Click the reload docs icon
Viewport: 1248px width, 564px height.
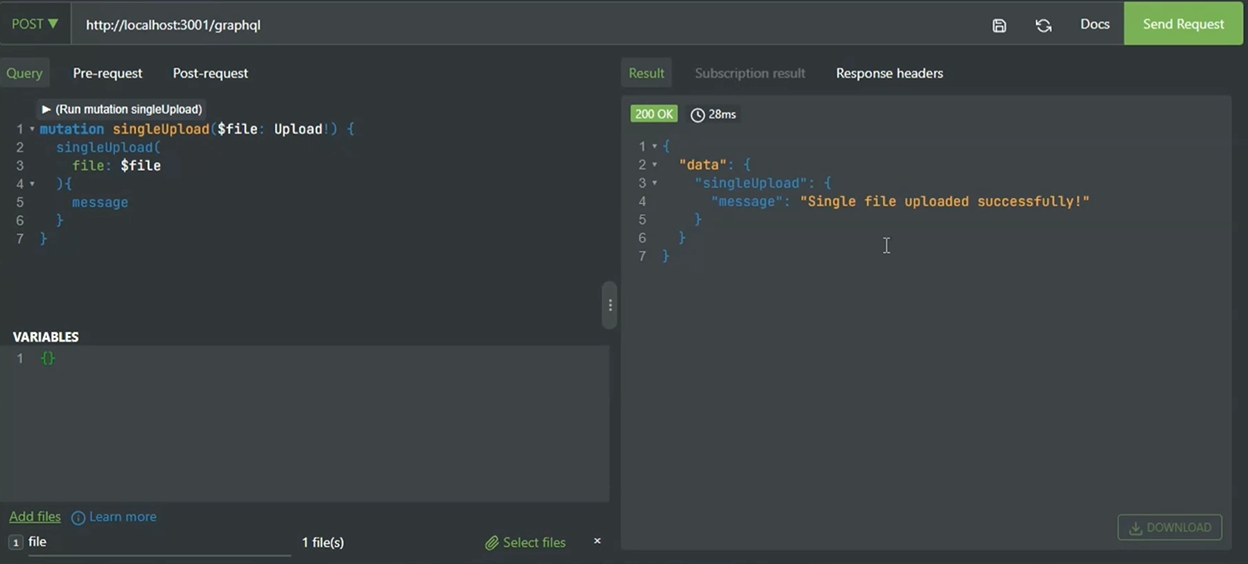click(1043, 25)
